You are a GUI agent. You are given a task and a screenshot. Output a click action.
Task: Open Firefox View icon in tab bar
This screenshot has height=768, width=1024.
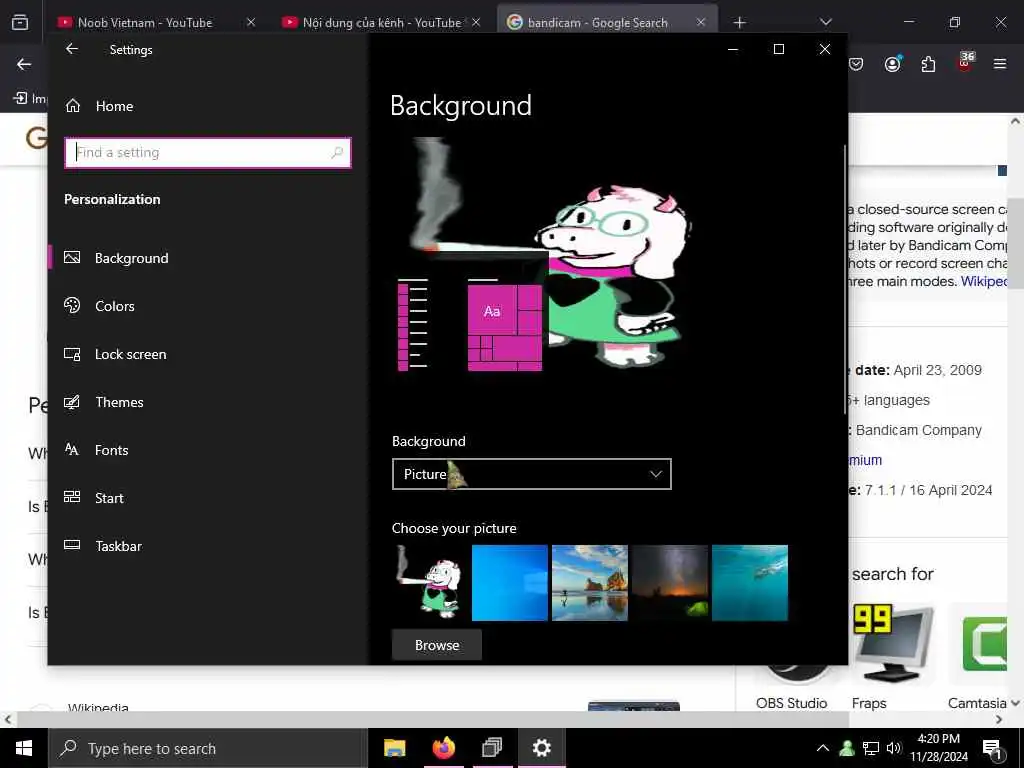[20, 22]
